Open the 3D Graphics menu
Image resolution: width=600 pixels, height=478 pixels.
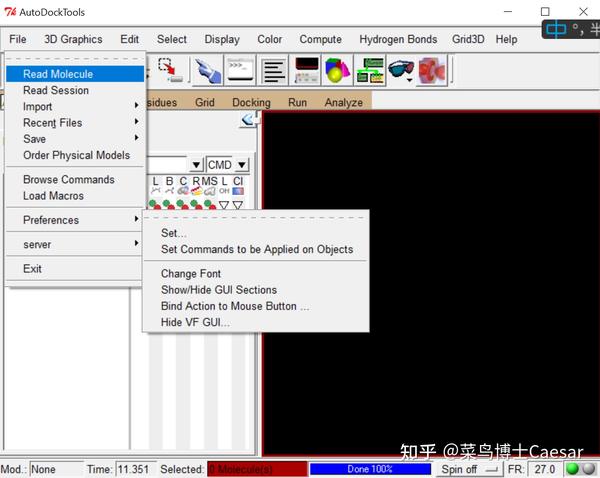click(x=73, y=39)
